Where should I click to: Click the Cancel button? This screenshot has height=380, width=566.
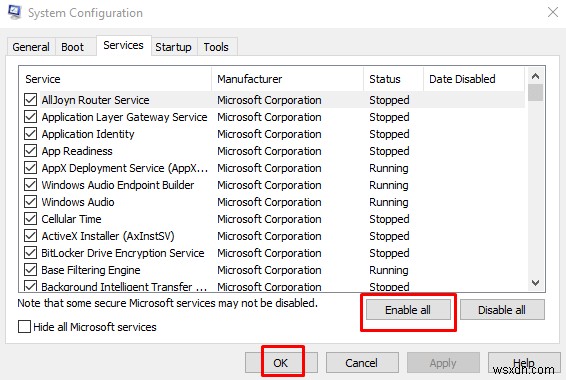(x=362, y=362)
